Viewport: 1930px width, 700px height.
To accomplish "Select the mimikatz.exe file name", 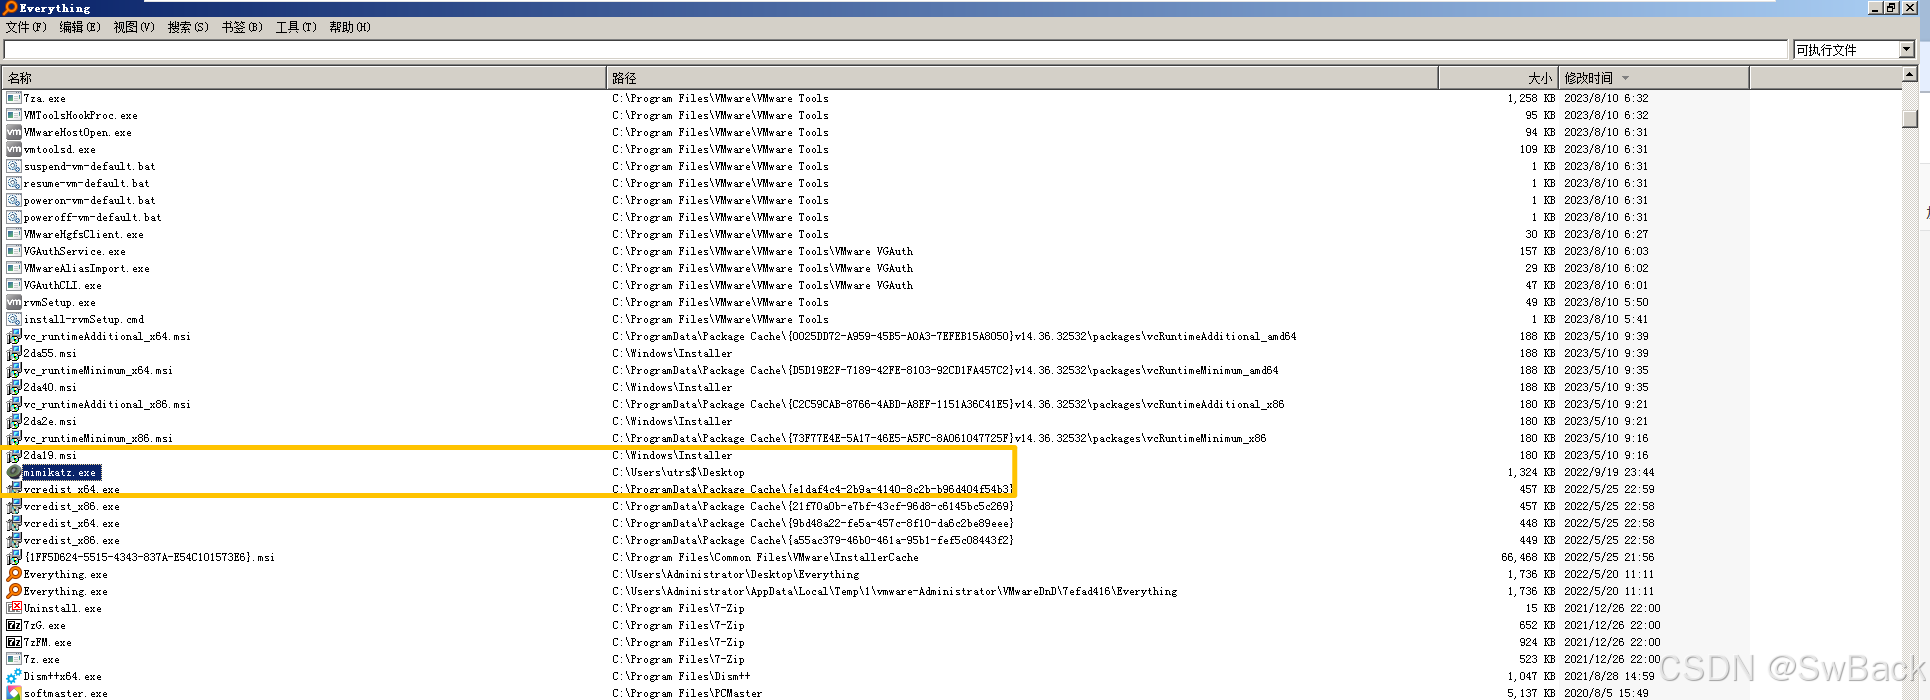I will tap(61, 472).
